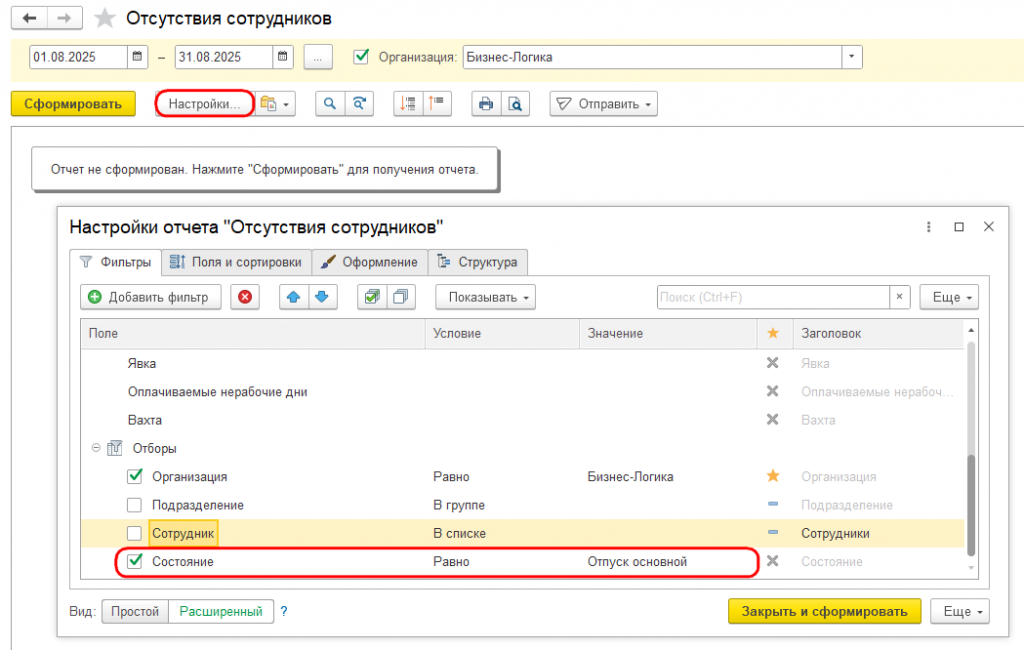
Task: Check all filters icon button
Action: [372, 297]
